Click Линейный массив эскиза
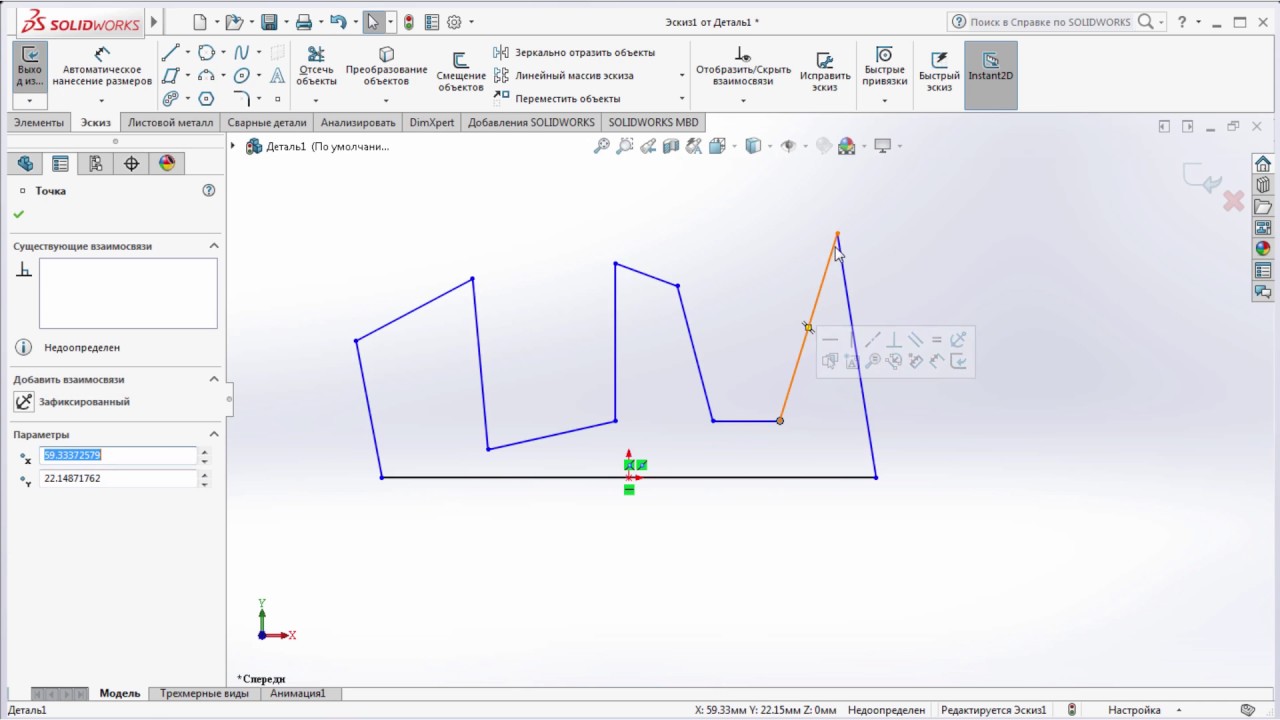This screenshot has height=720, width=1280. (564, 75)
